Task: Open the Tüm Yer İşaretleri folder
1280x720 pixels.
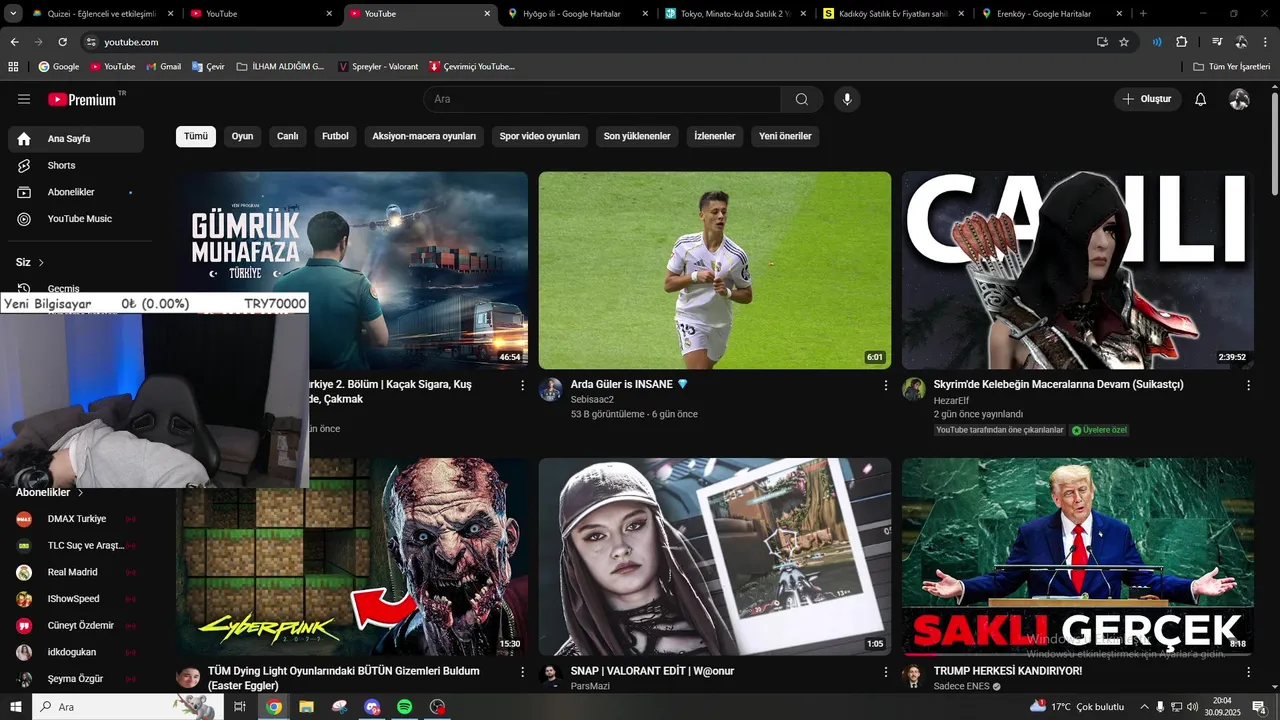Action: coord(1231,67)
